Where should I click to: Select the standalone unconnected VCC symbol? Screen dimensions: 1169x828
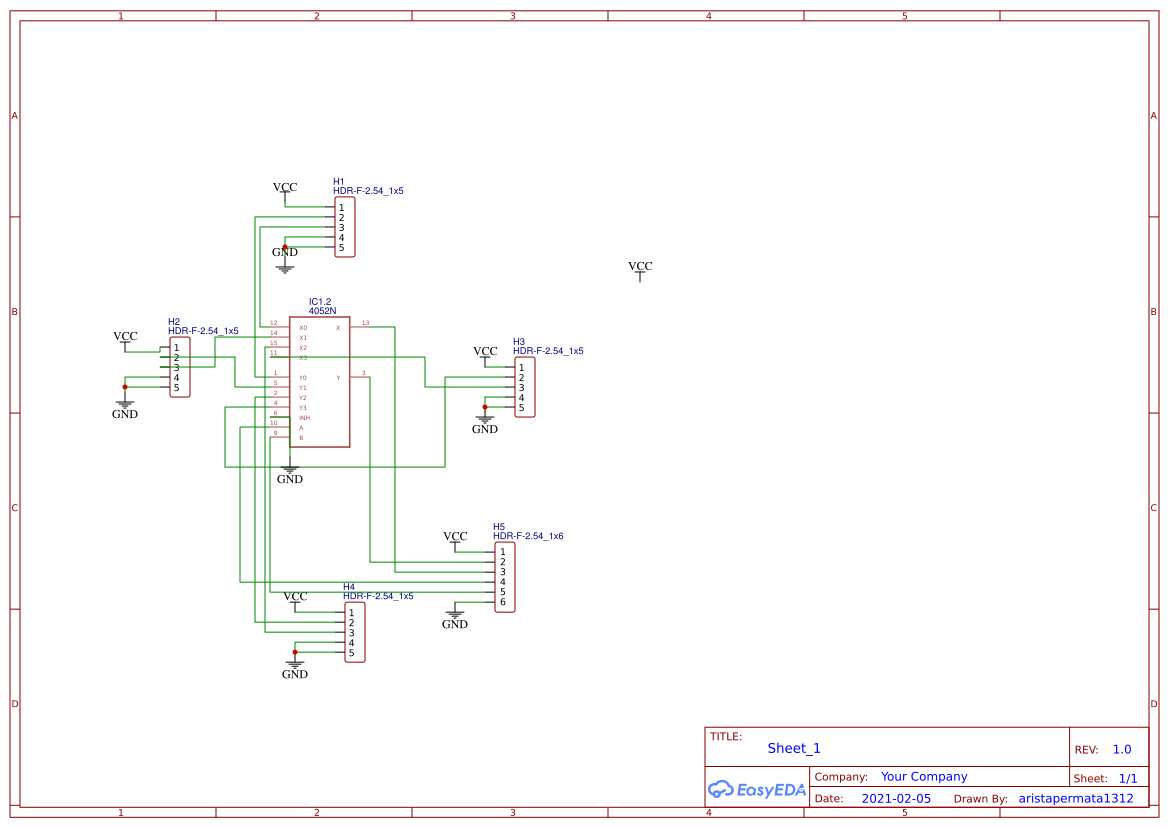point(640,270)
